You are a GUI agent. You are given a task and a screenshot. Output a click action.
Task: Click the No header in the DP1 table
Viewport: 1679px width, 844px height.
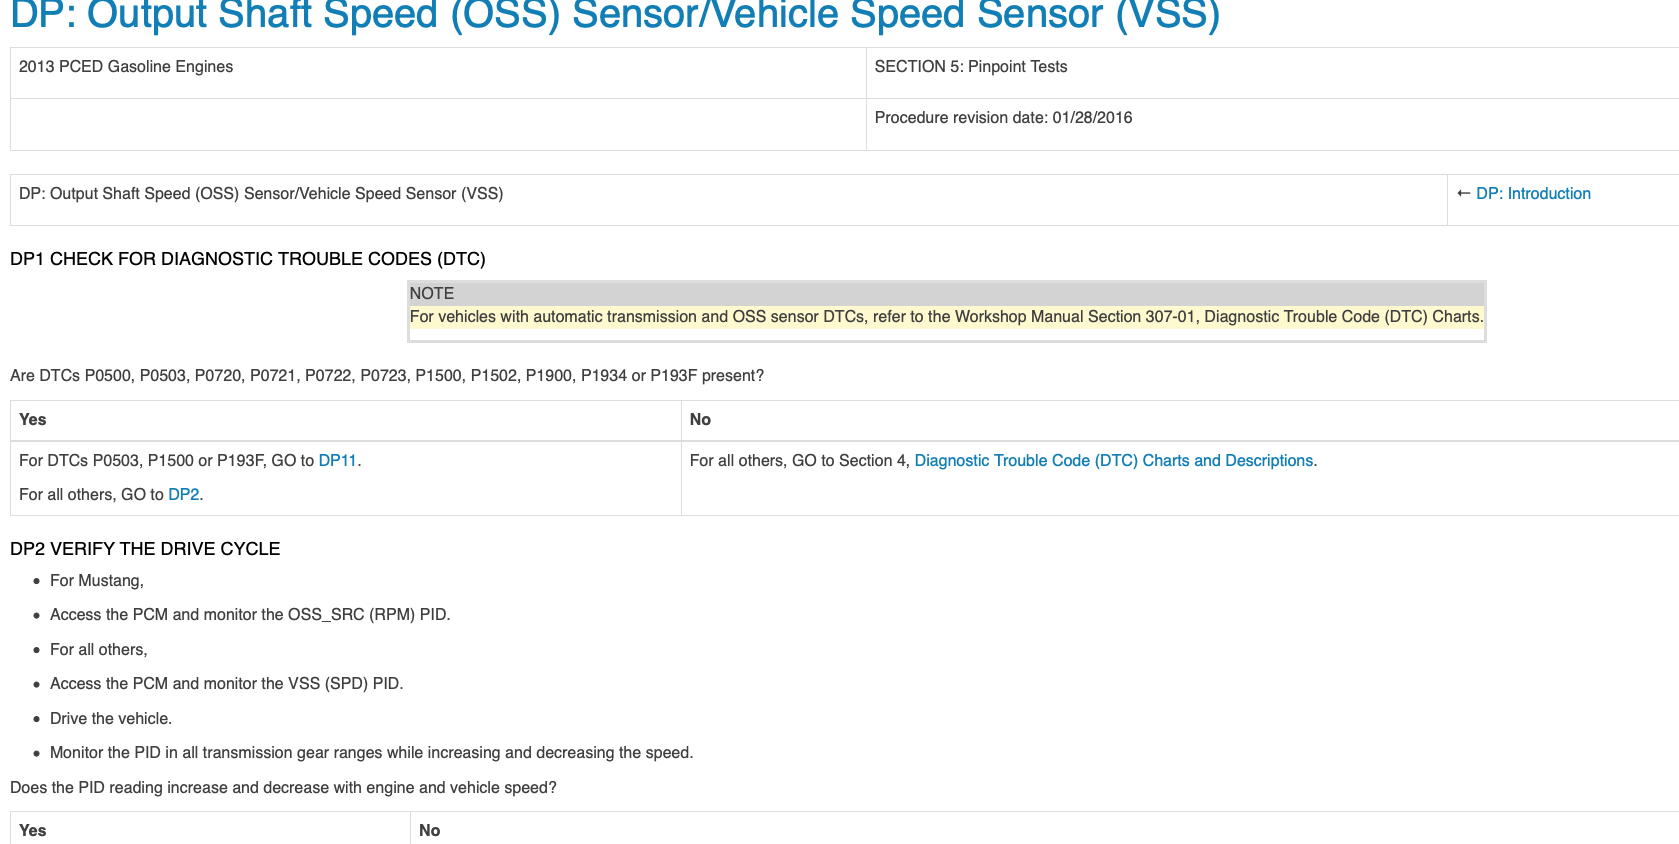coord(700,420)
